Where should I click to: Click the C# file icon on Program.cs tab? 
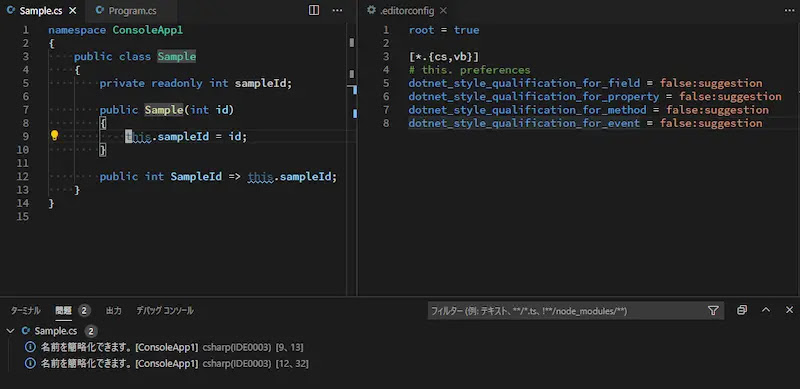tap(99, 11)
